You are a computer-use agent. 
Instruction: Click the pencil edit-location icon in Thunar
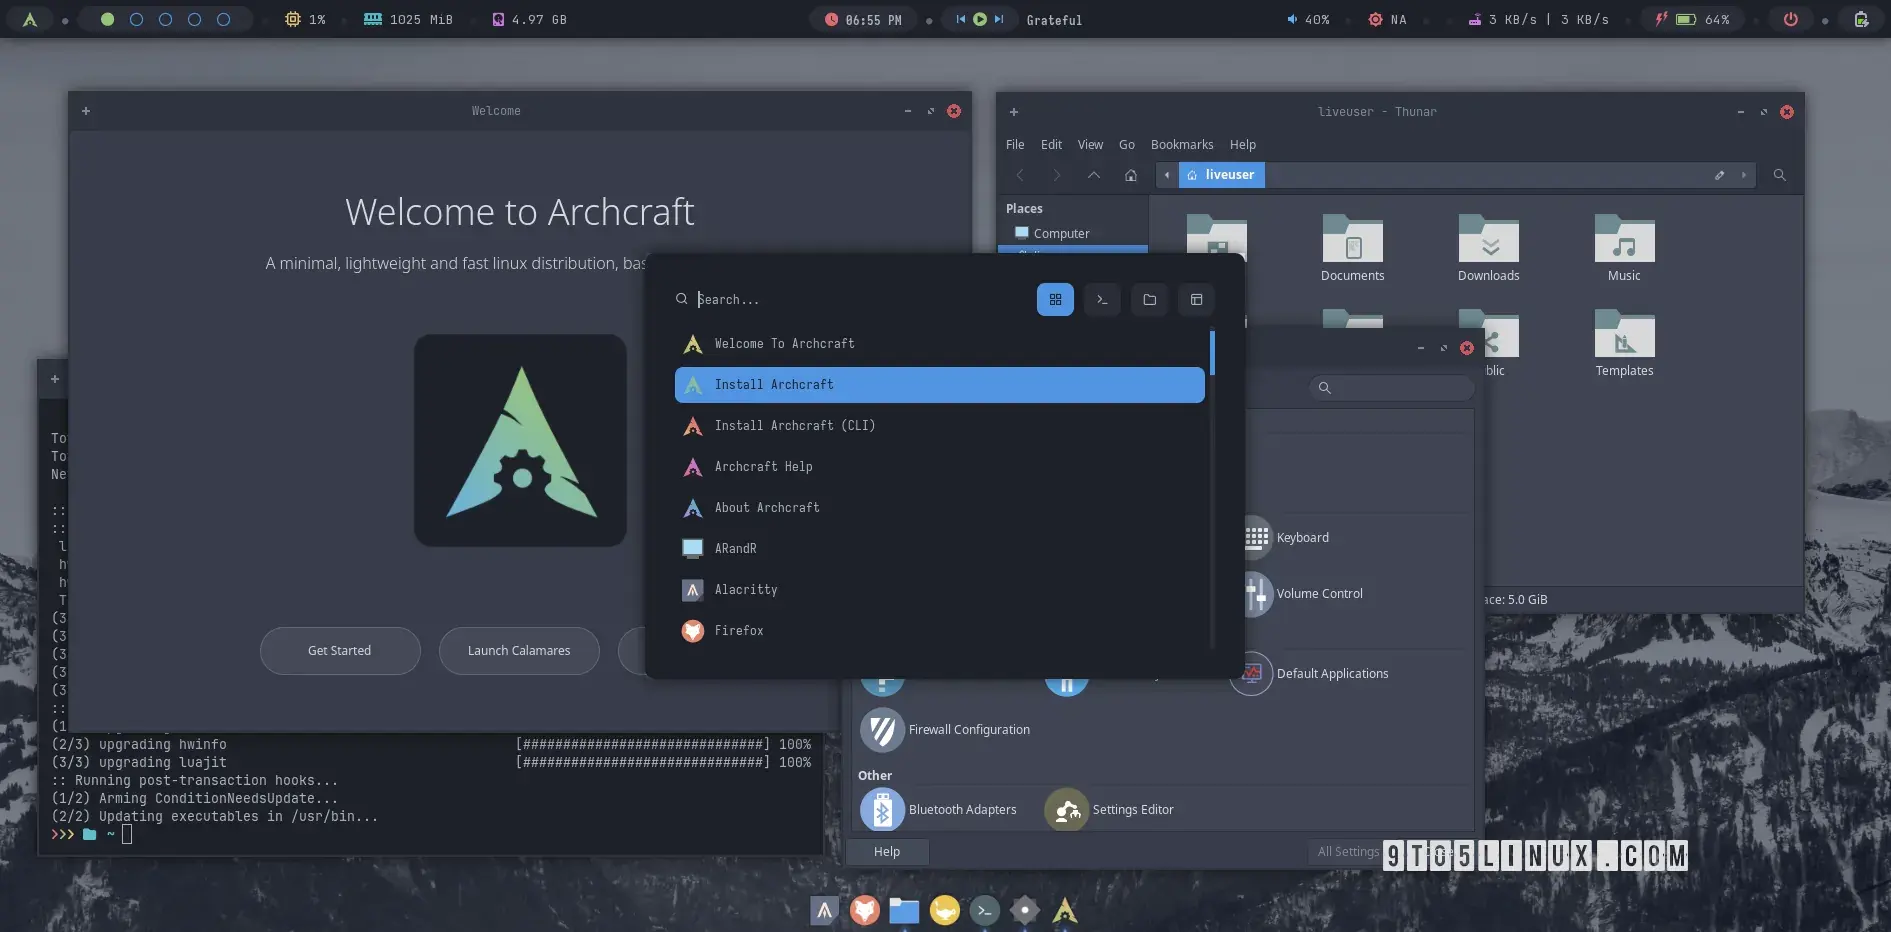tap(1719, 175)
